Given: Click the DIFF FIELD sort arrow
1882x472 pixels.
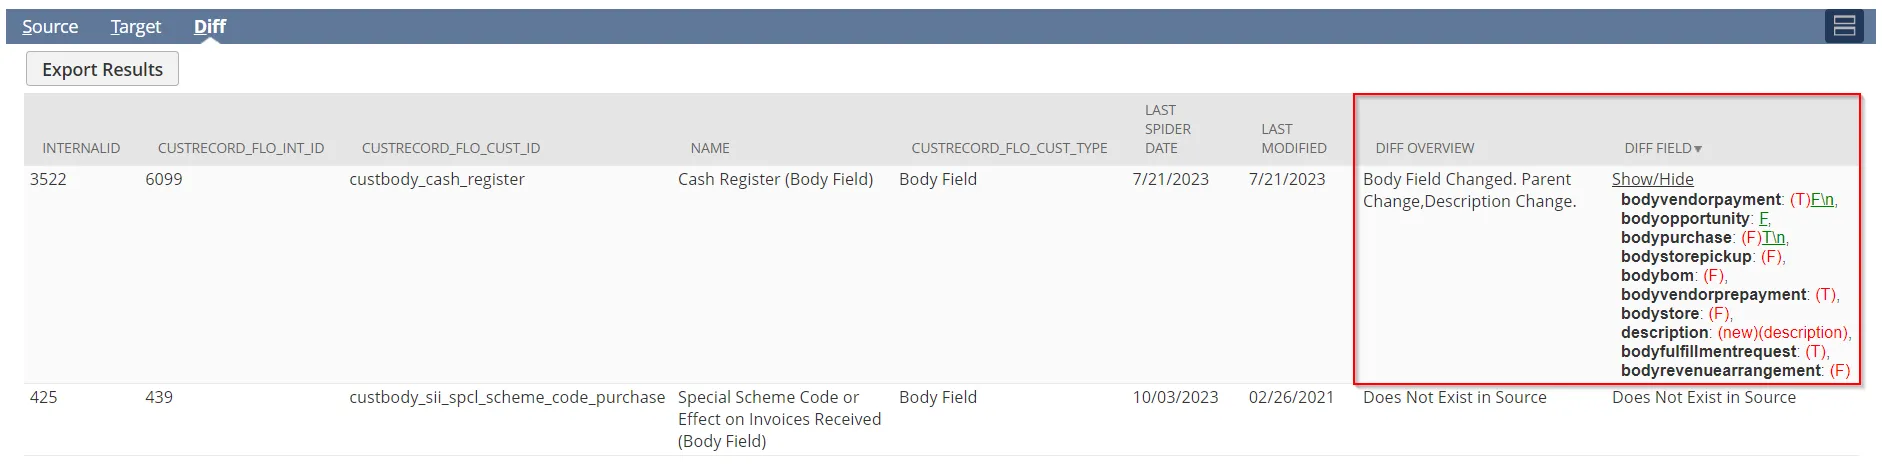Looking at the screenshot, I should pyautogui.click(x=1698, y=149).
